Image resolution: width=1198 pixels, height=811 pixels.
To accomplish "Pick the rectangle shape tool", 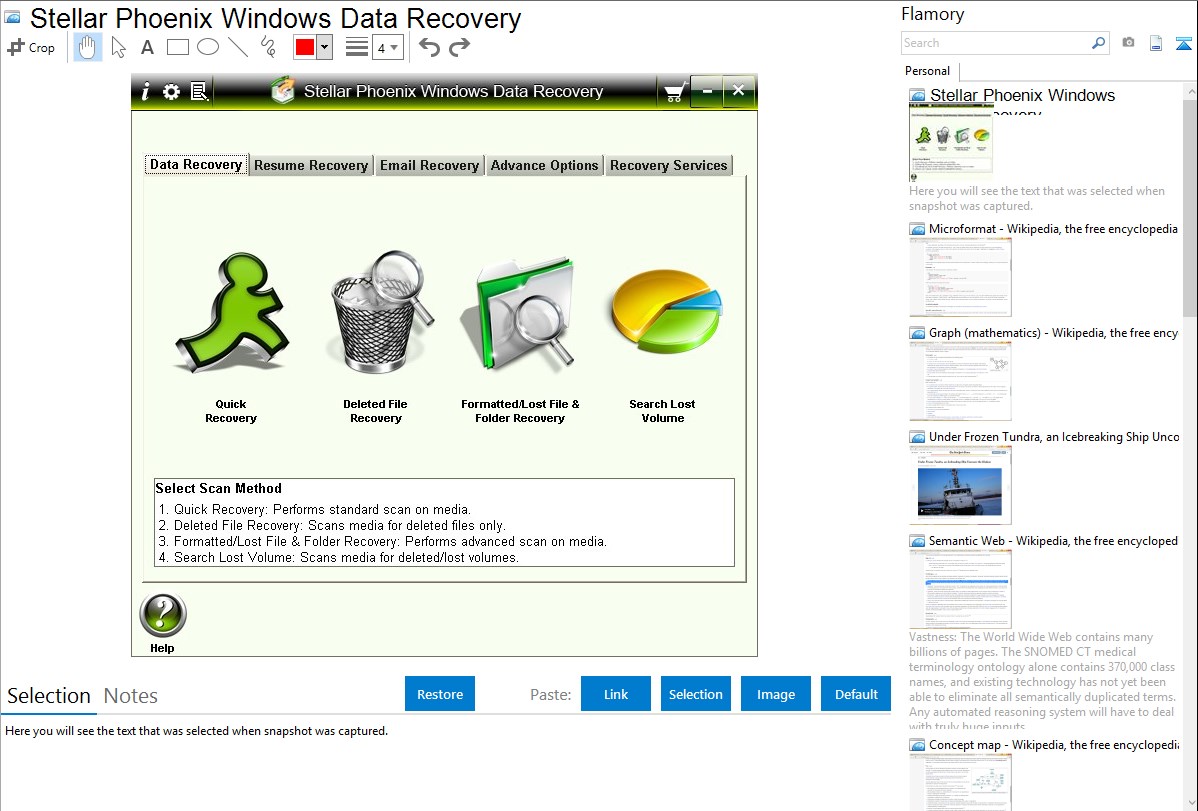I will point(178,47).
